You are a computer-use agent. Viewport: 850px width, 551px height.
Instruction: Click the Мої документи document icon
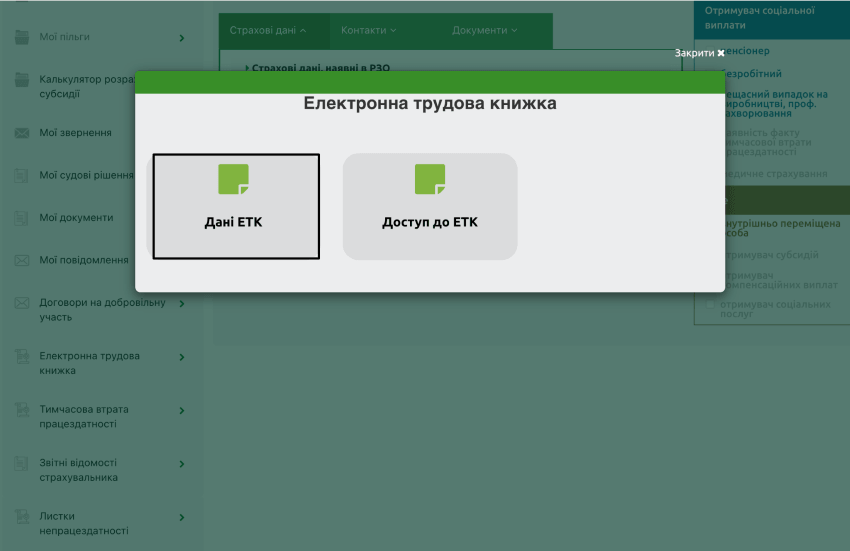[x=21, y=218]
